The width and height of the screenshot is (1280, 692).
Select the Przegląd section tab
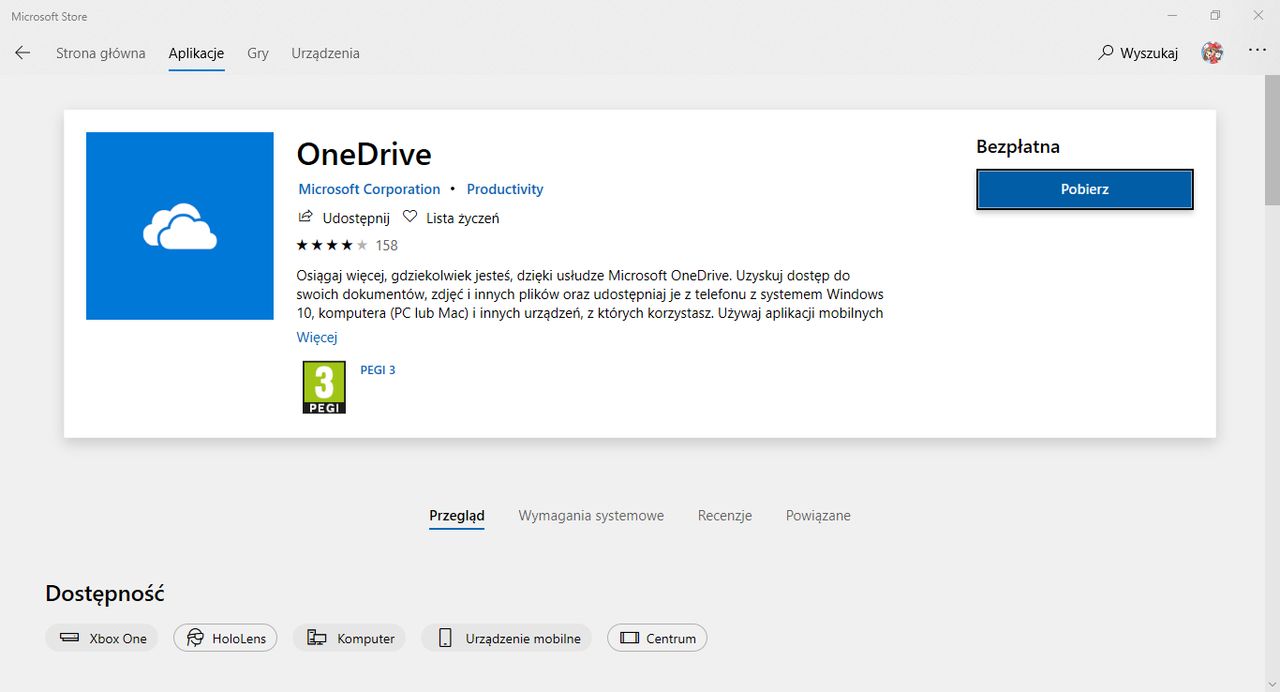point(457,516)
